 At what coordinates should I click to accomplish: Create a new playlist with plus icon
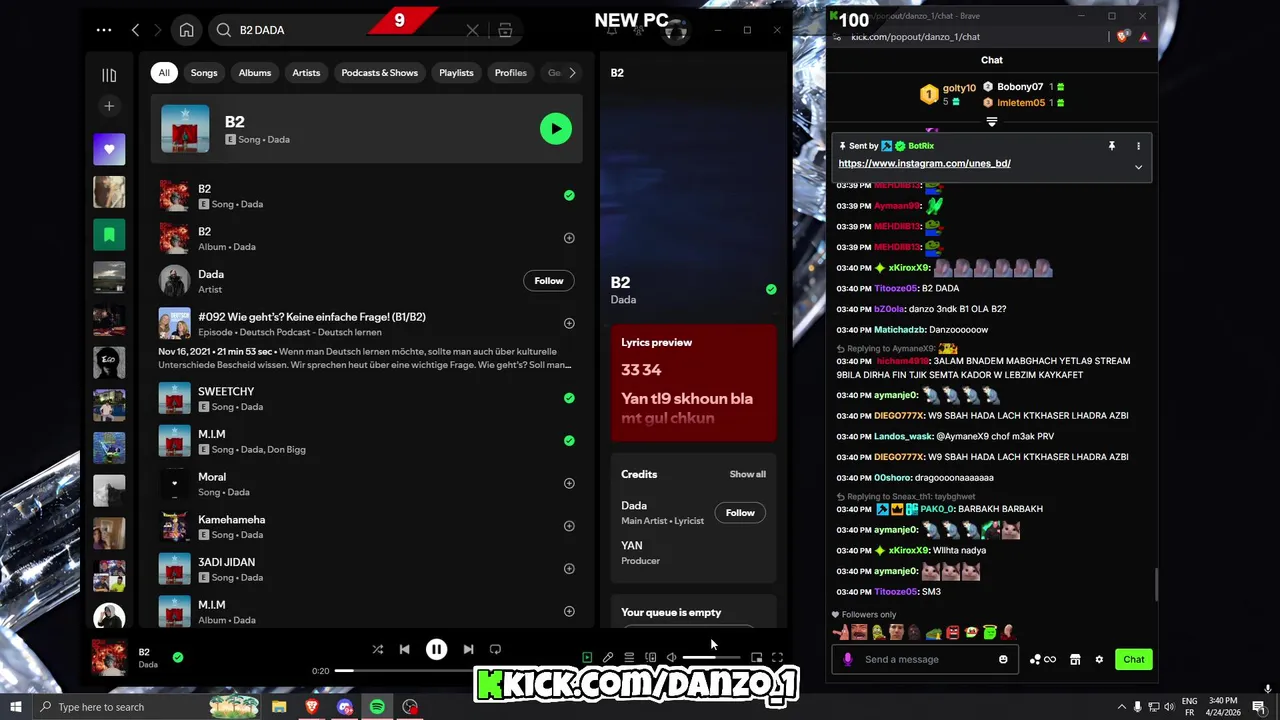click(x=109, y=106)
